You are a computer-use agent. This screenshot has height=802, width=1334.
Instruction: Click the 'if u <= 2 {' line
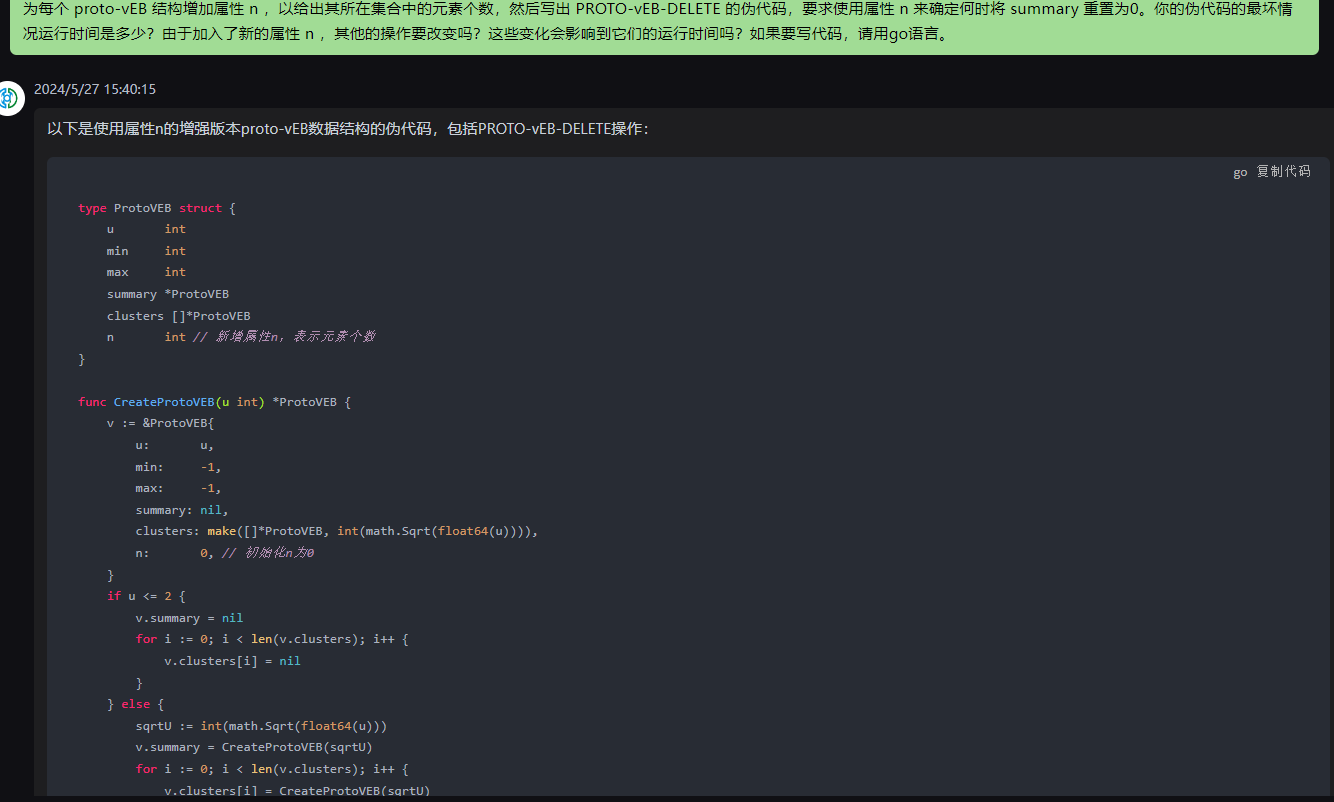click(146, 596)
